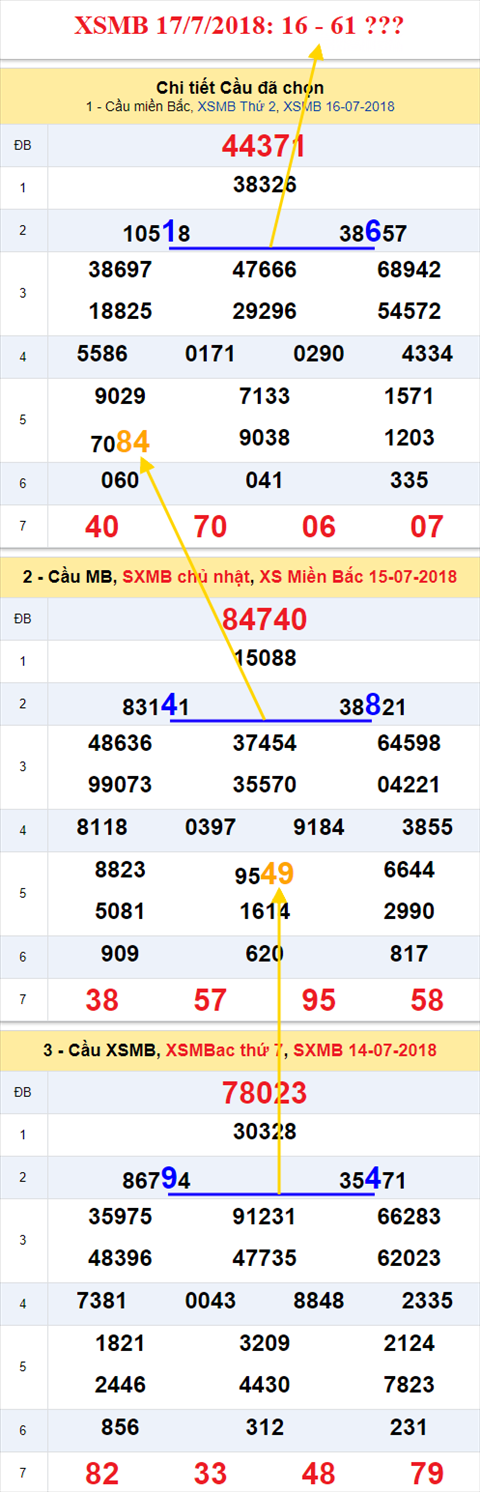
Task: Select the number 38657
Action: pos(372,233)
